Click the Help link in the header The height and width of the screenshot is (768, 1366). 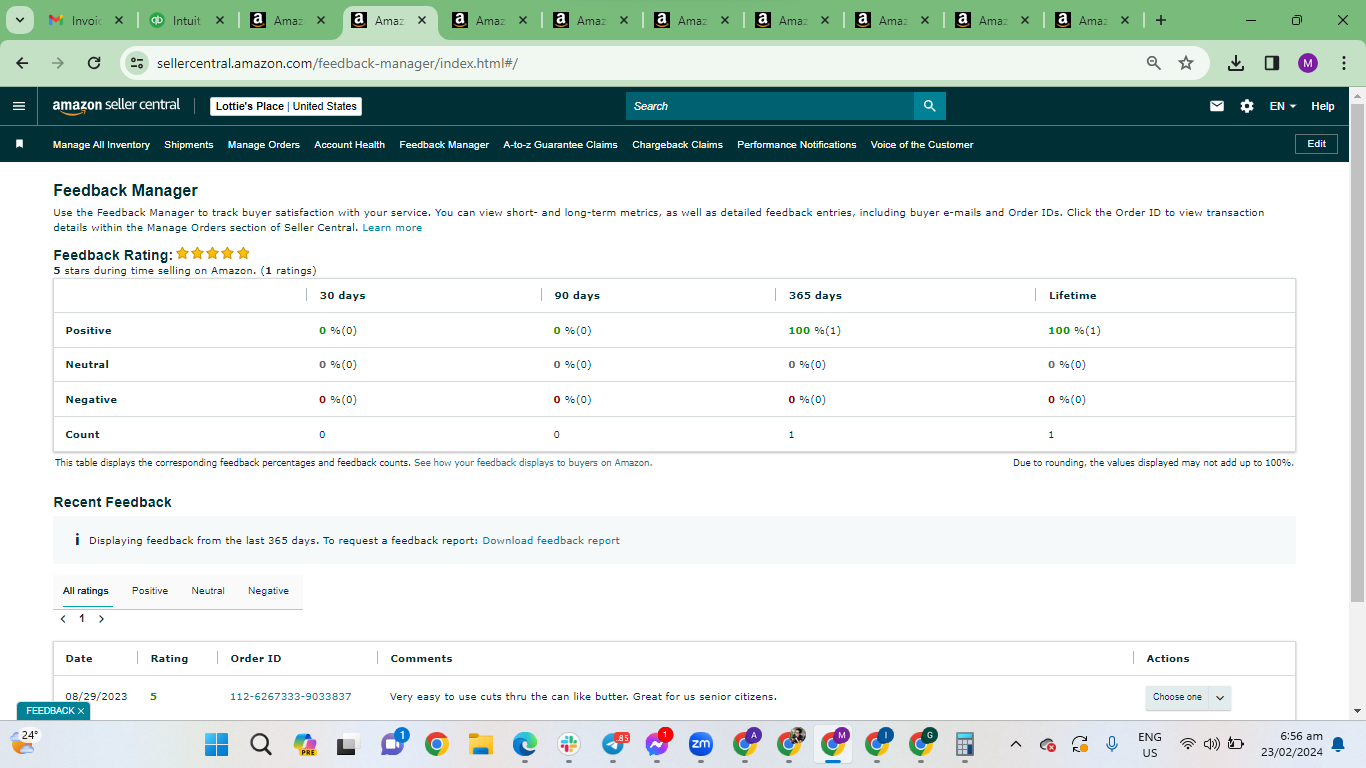pyautogui.click(x=1323, y=106)
